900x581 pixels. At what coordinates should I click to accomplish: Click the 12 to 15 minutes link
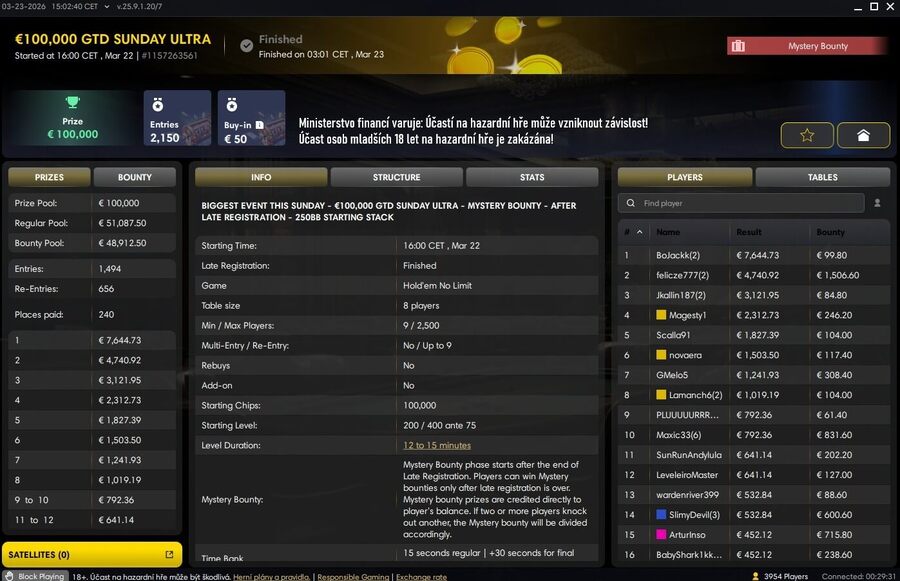pyautogui.click(x=436, y=445)
